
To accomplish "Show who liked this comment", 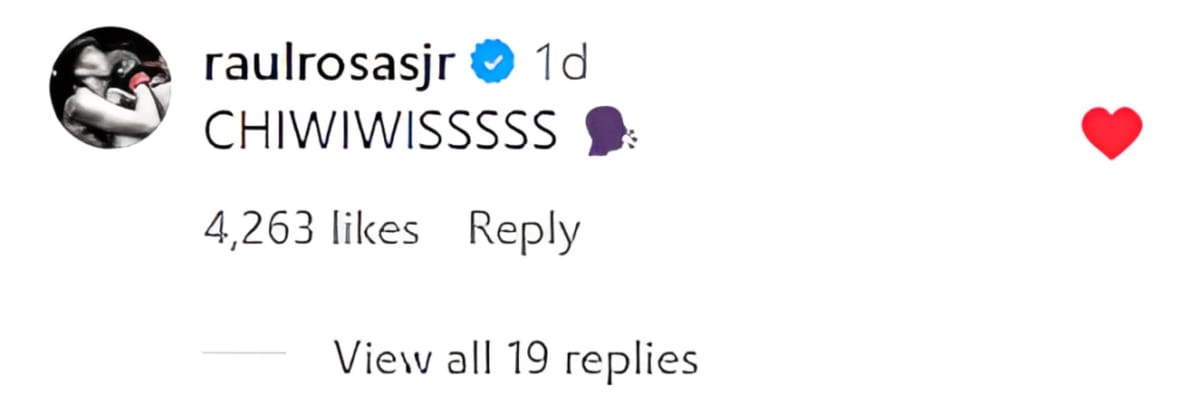I will tap(311, 231).
